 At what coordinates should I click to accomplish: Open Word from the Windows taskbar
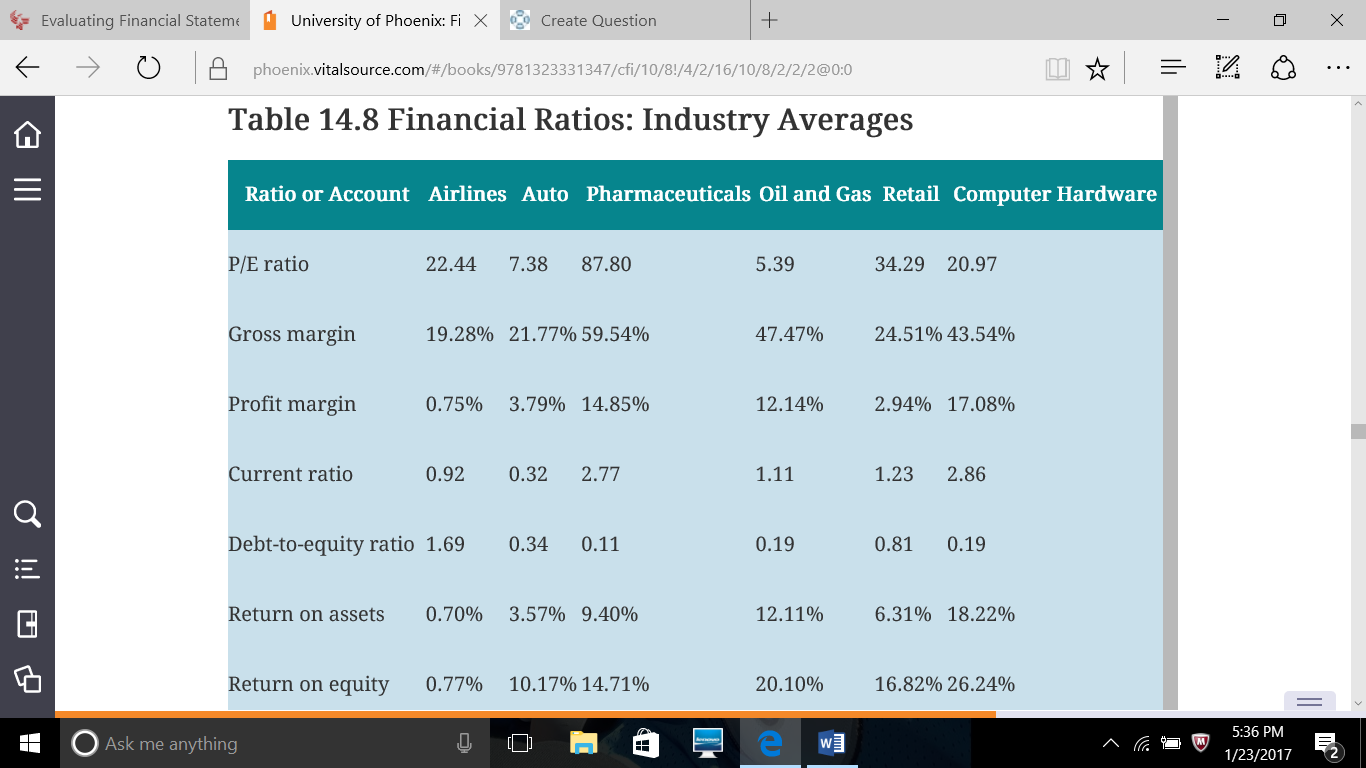830,743
